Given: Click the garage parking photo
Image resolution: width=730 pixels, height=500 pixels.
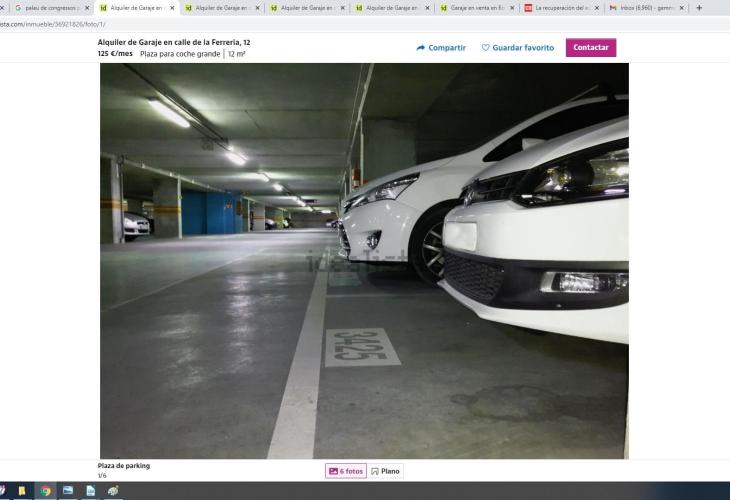Looking at the screenshot, I should pyautogui.click(x=364, y=260).
